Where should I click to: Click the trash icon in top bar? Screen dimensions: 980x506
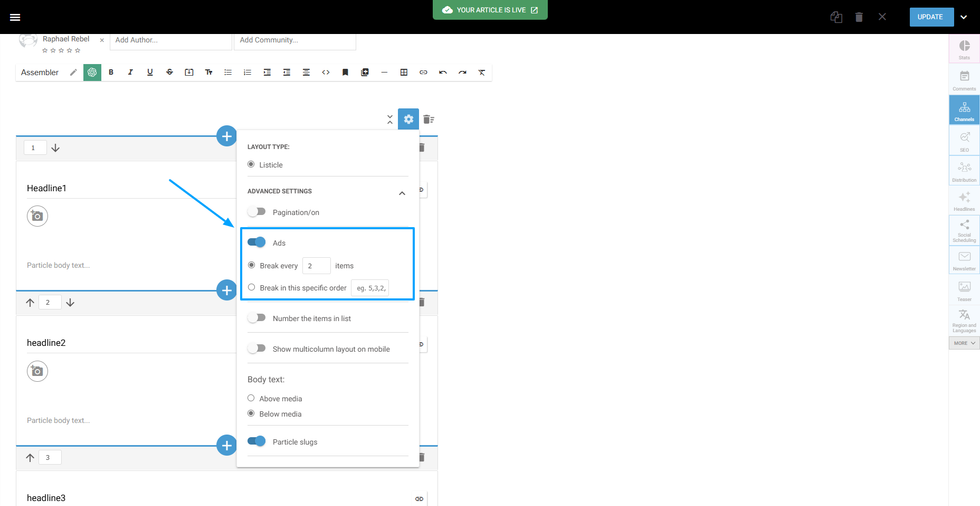(x=859, y=17)
